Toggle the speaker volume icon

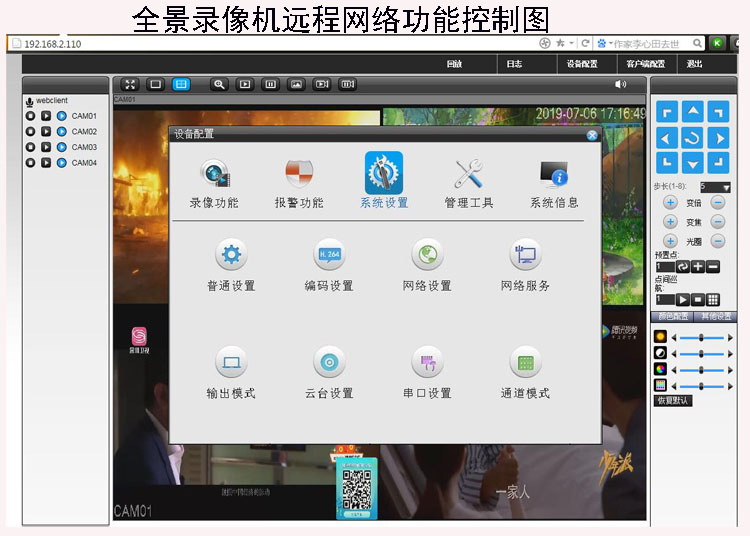pyautogui.click(x=621, y=85)
